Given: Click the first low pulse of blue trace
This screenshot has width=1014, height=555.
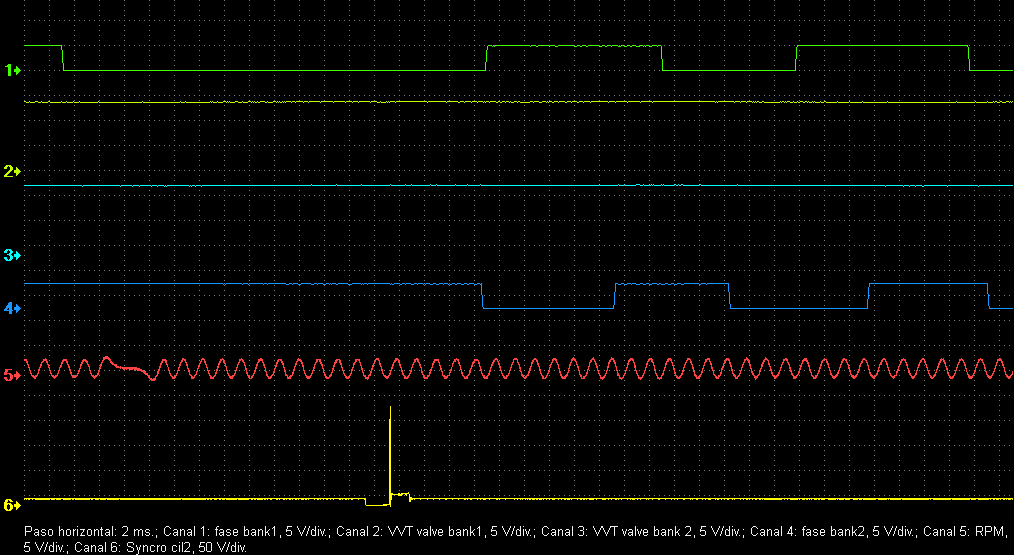Looking at the screenshot, I should (548, 308).
